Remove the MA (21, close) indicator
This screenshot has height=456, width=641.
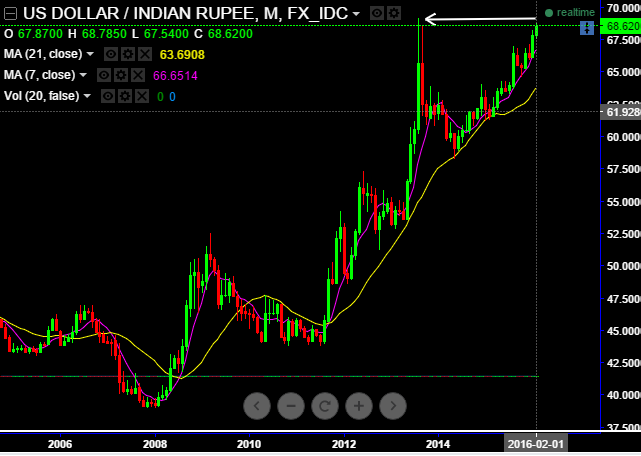pos(145,54)
